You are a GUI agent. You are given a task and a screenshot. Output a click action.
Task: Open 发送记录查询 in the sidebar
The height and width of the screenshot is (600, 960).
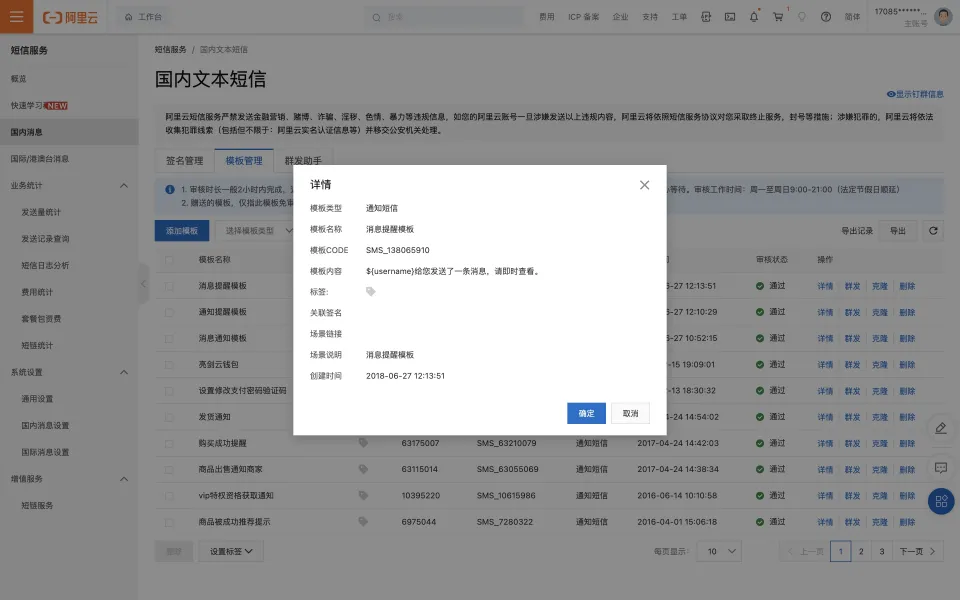tap(45, 239)
